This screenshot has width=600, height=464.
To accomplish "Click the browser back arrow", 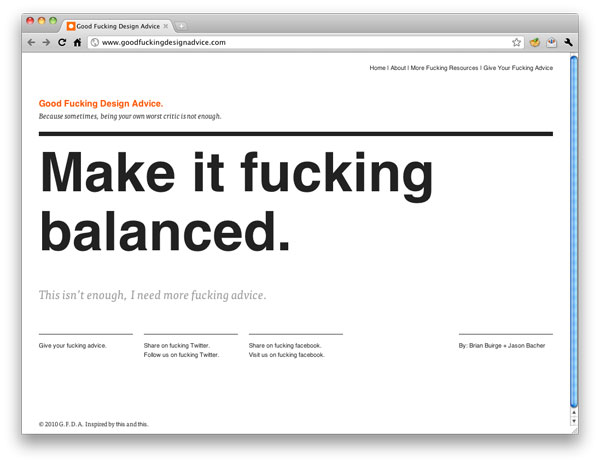I will tap(31, 42).
